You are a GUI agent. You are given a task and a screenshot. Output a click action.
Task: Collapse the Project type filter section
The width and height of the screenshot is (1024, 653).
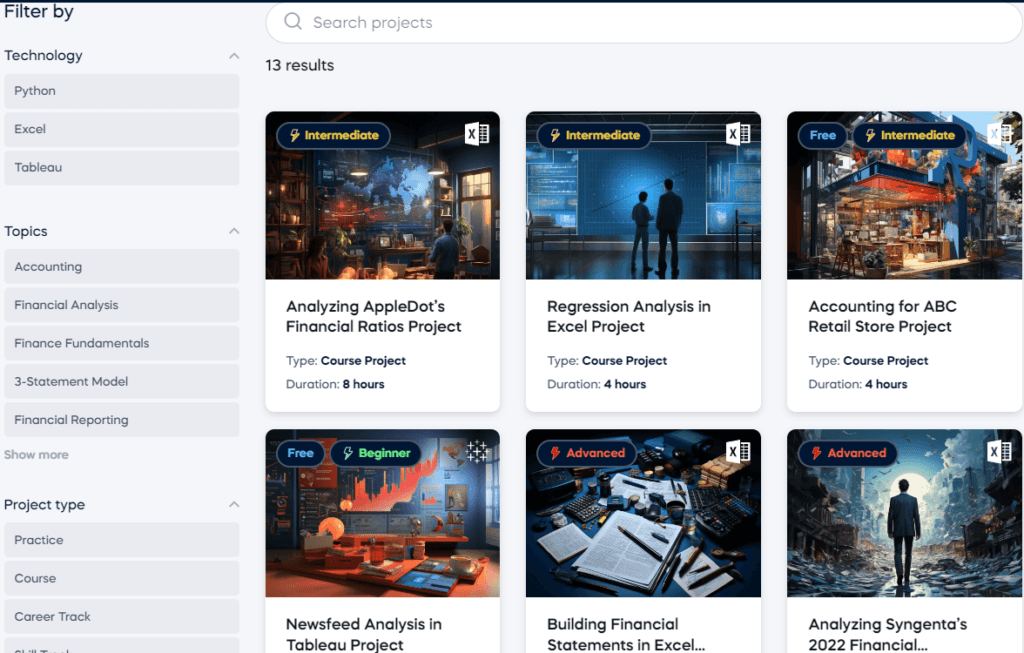coord(234,504)
